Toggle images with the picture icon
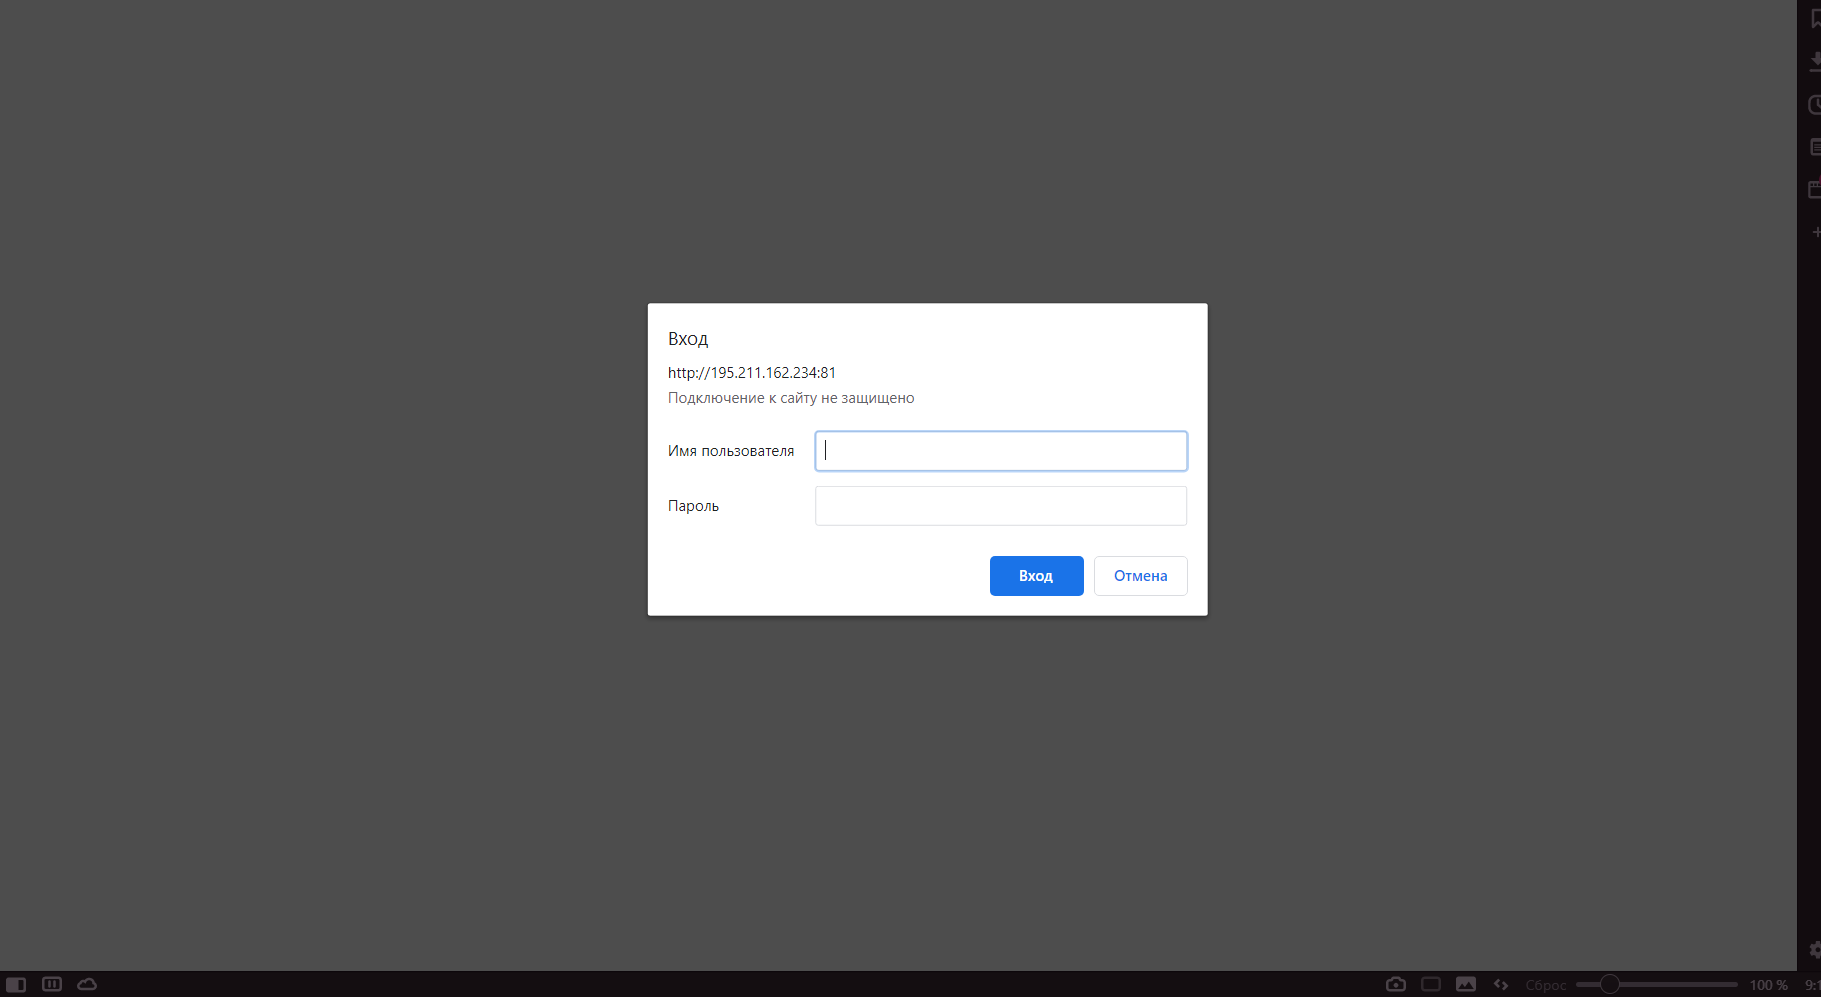Screen dimensions: 1821x997 pyautogui.click(x=1466, y=984)
